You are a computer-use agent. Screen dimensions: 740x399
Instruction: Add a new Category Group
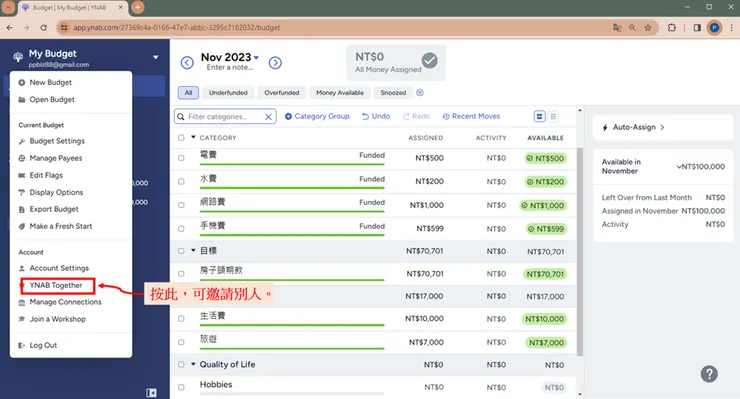(x=317, y=116)
